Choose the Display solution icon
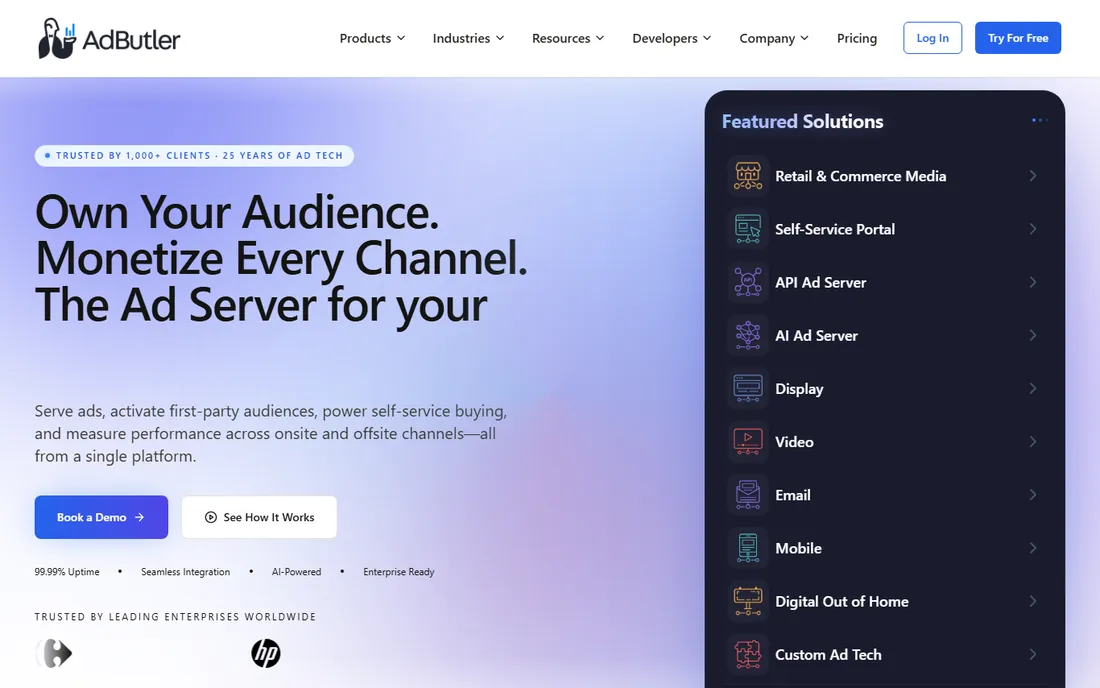This screenshot has width=1100, height=688. tap(748, 389)
